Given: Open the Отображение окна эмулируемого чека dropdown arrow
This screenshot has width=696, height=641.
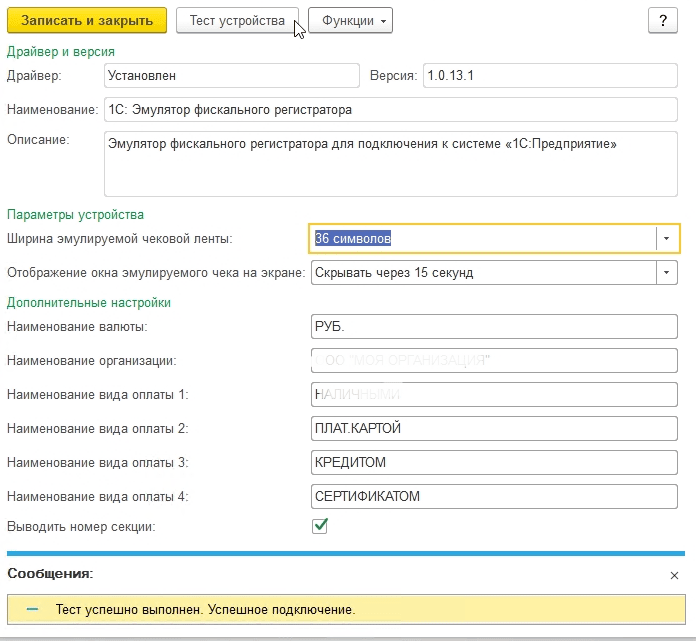Looking at the screenshot, I should click(x=667, y=272).
